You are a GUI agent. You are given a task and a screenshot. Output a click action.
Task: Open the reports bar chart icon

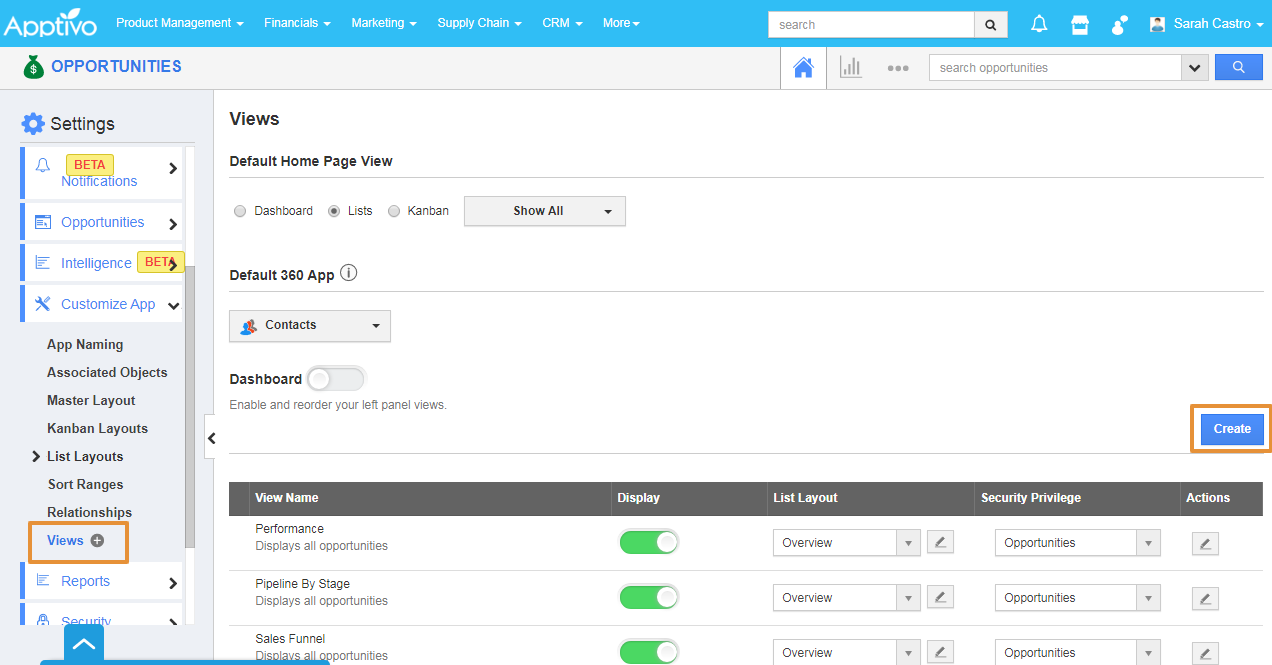tap(851, 68)
